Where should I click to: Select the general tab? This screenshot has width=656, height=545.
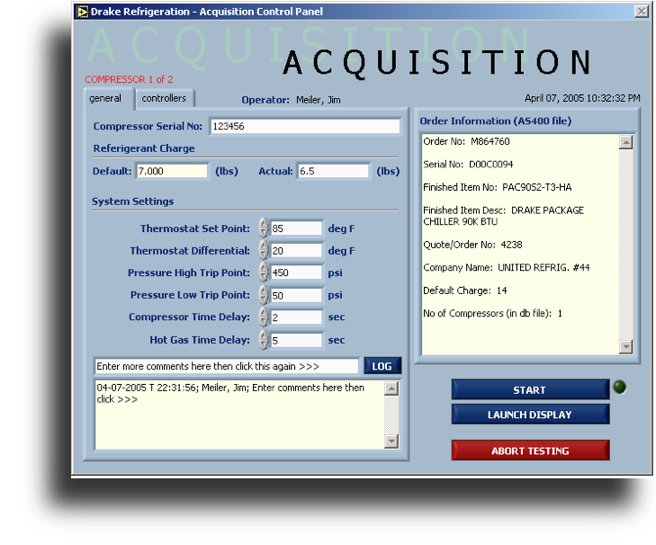point(105,98)
